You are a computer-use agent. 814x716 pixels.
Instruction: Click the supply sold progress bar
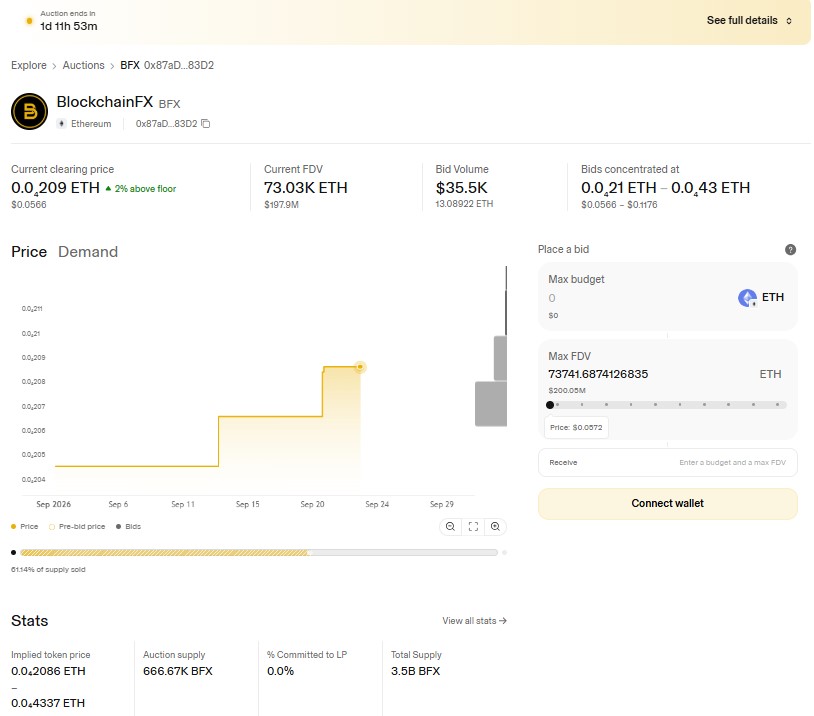259,553
